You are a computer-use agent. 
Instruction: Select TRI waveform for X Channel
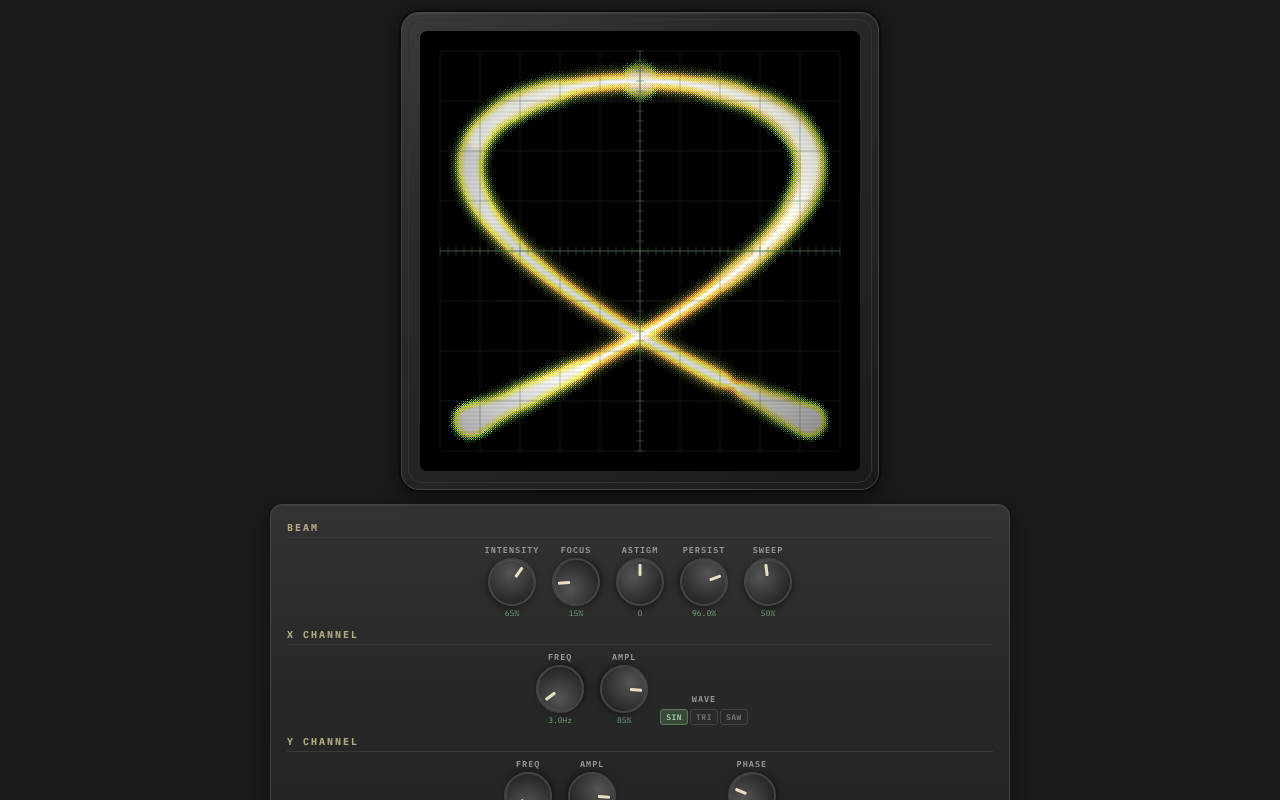click(704, 717)
